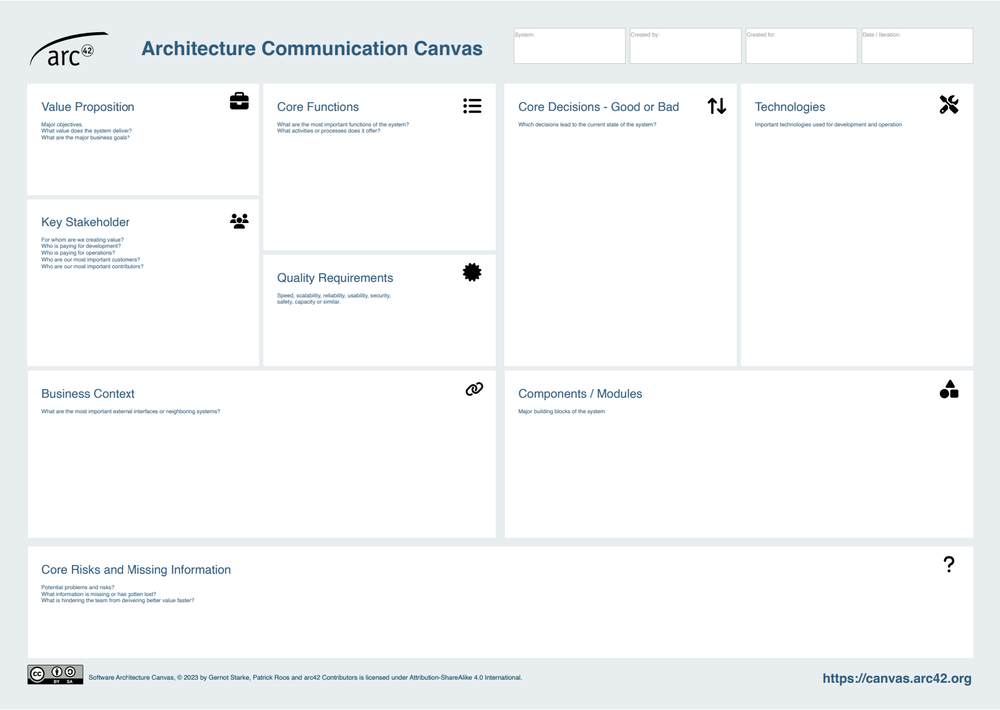Click the Architecture Communication Canvas title

[312, 48]
